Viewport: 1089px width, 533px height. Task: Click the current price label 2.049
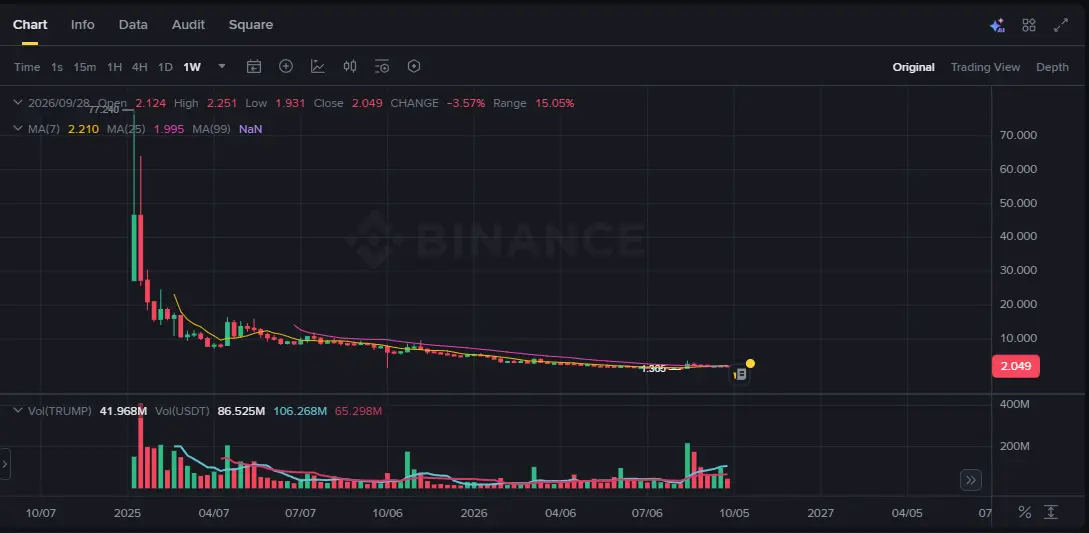click(1016, 366)
